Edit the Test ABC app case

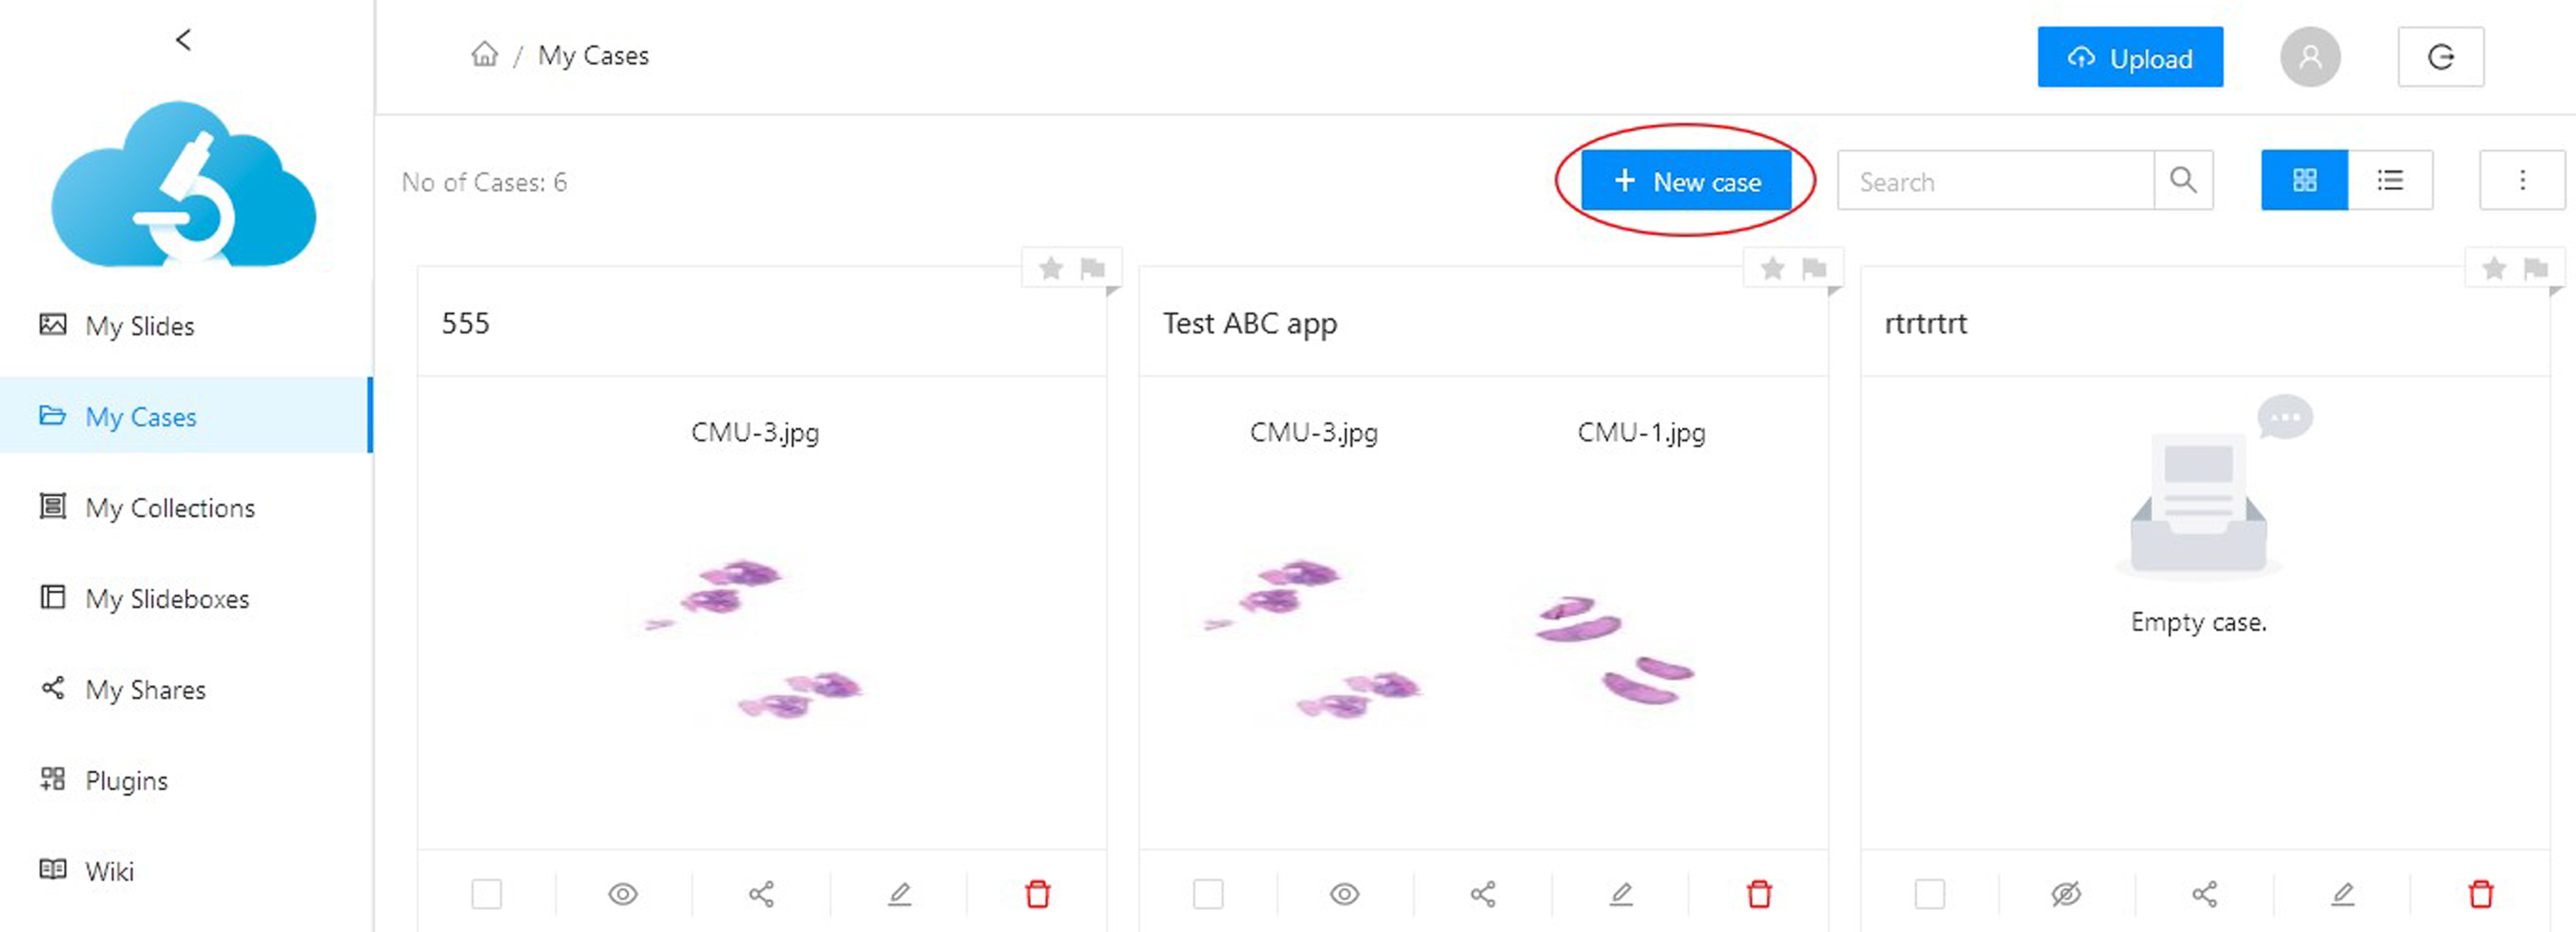pyautogui.click(x=1621, y=893)
